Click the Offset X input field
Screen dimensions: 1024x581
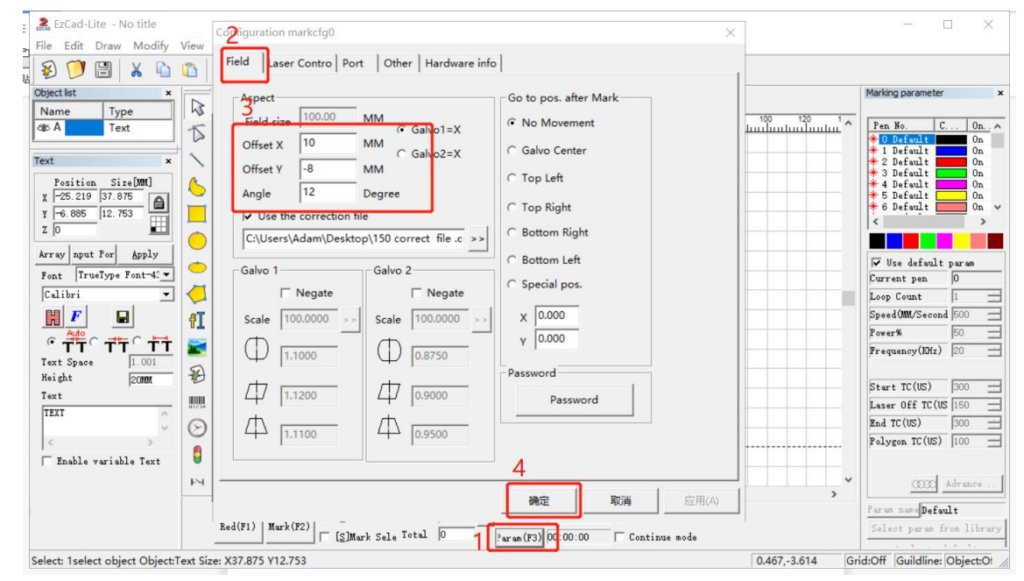click(x=327, y=144)
